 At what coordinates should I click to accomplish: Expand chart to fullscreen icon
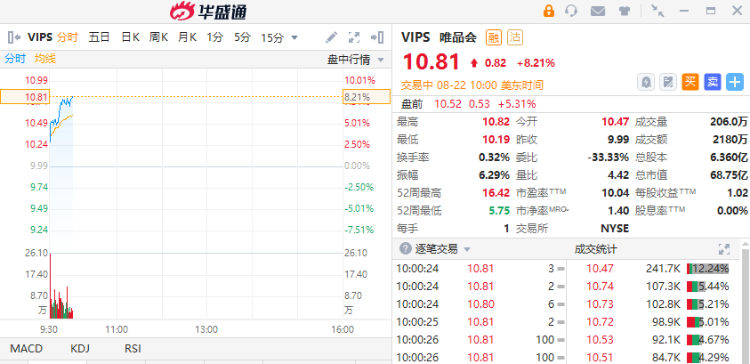click(x=354, y=37)
